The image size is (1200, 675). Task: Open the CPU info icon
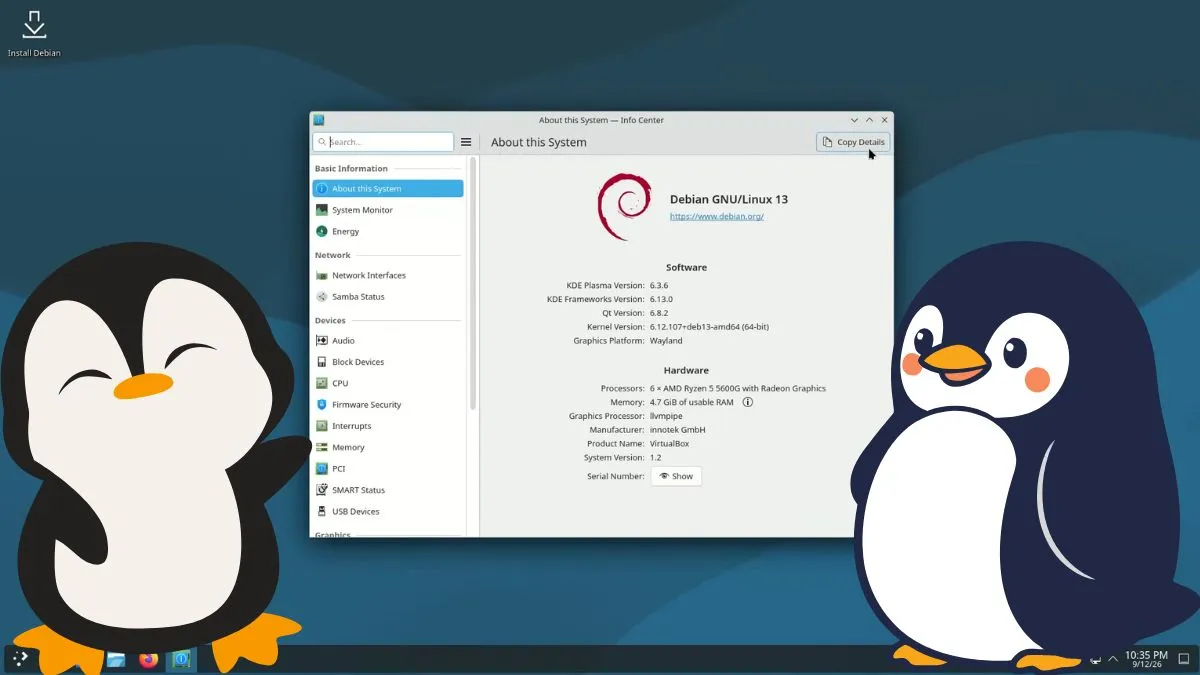tap(322, 383)
